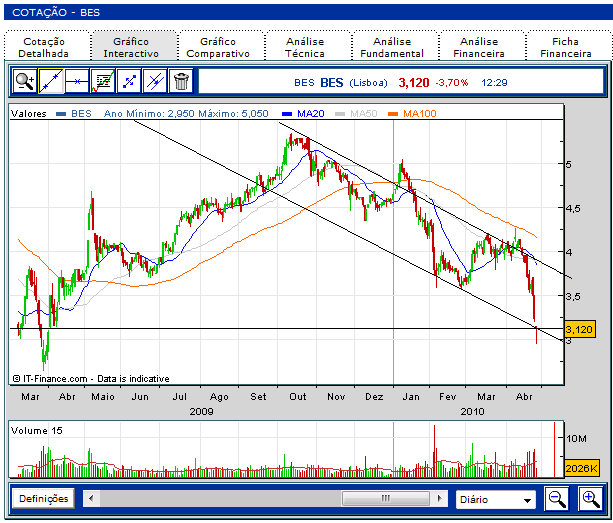
Task: Select the resize/move line tool
Action: (129, 81)
